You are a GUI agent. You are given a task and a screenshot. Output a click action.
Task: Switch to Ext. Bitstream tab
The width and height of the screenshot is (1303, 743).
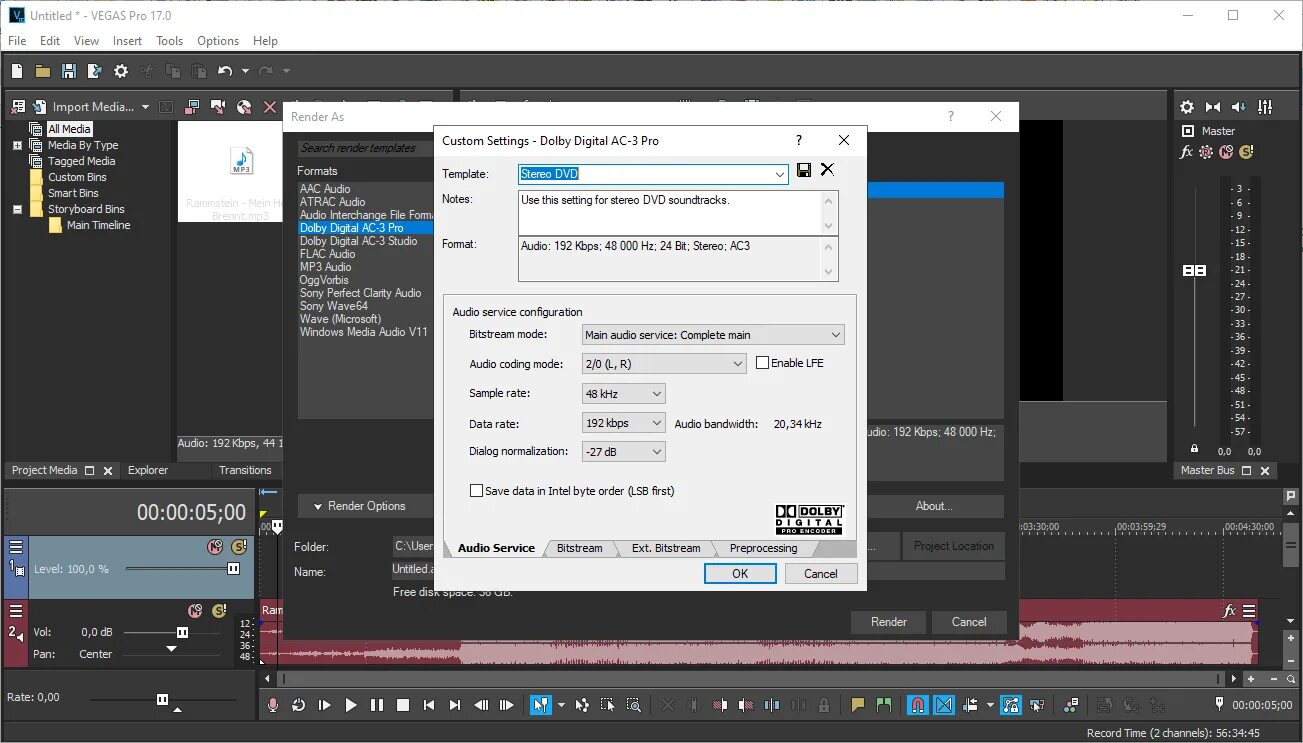pyautogui.click(x=666, y=548)
